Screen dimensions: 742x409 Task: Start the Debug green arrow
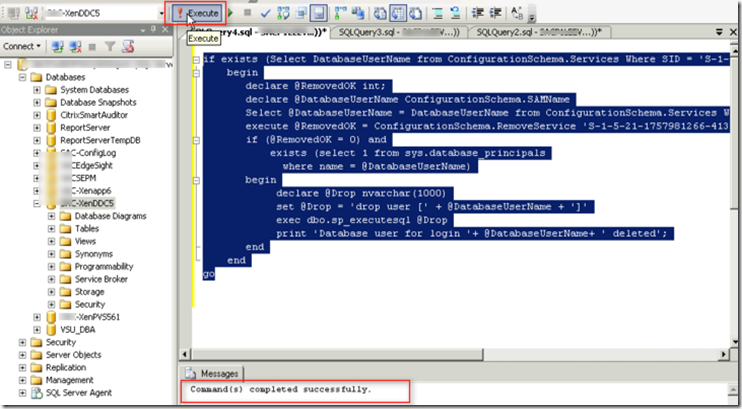[x=231, y=13]
